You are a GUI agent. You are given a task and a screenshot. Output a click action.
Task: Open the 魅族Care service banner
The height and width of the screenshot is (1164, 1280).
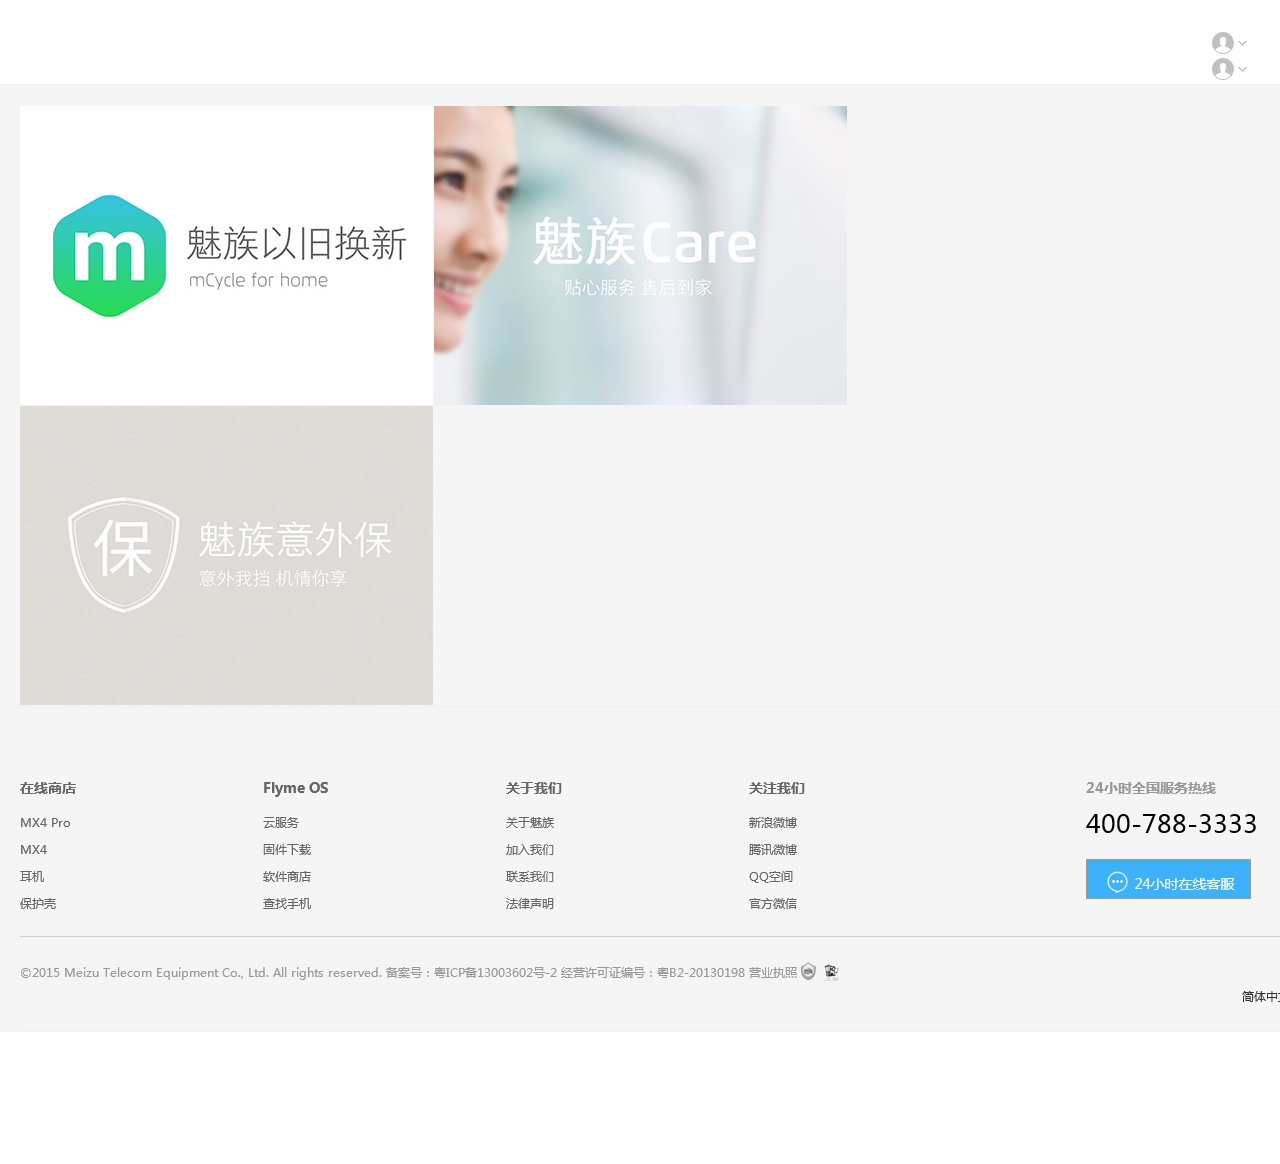(x=640, y=255)
